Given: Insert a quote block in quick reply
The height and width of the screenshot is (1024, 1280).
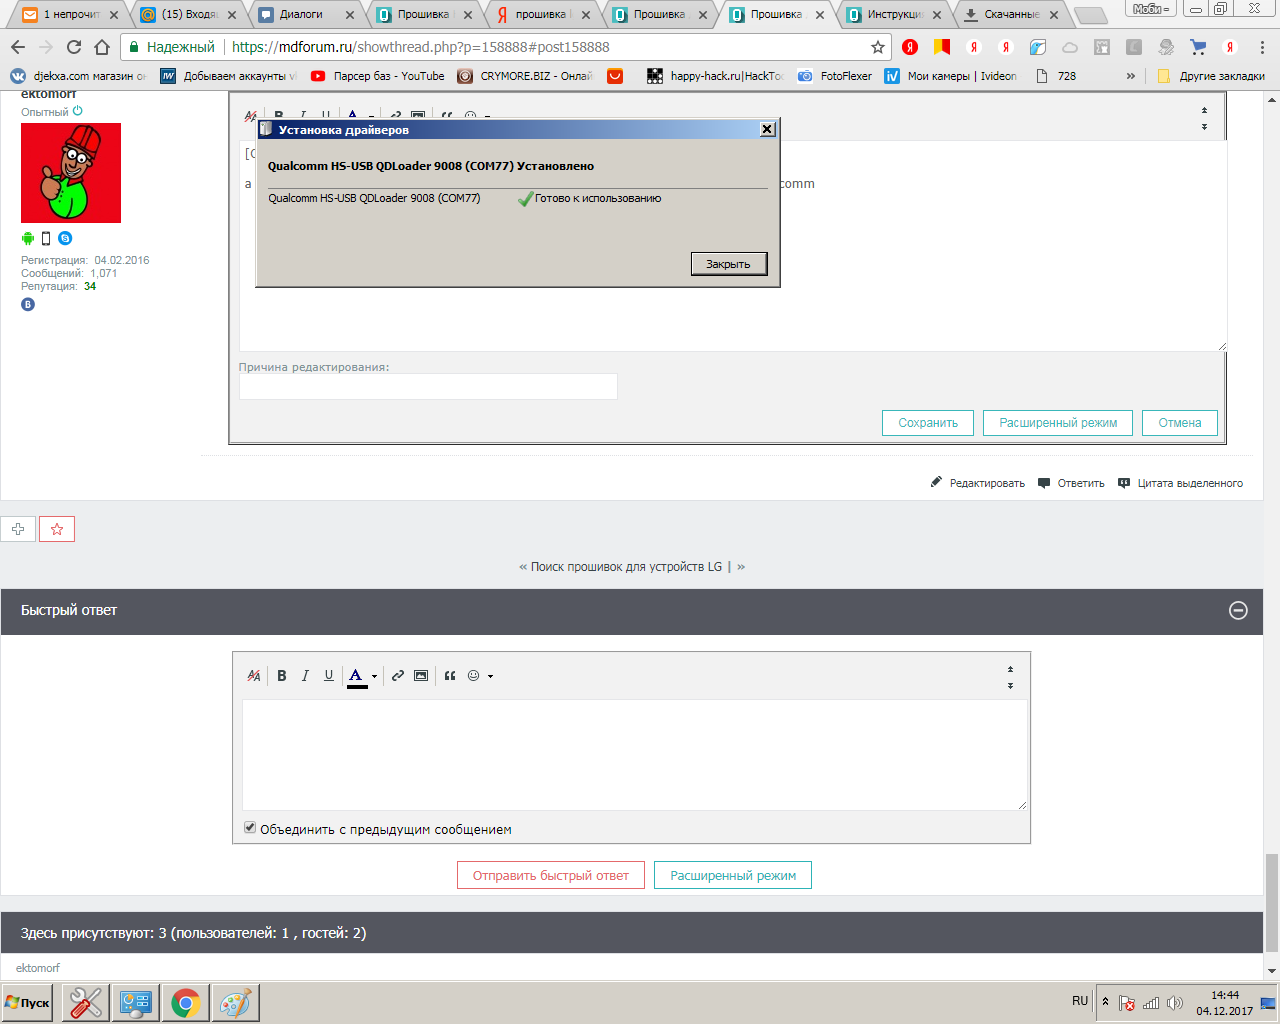Looking at the screenshot, I should (x=450, y=676).
